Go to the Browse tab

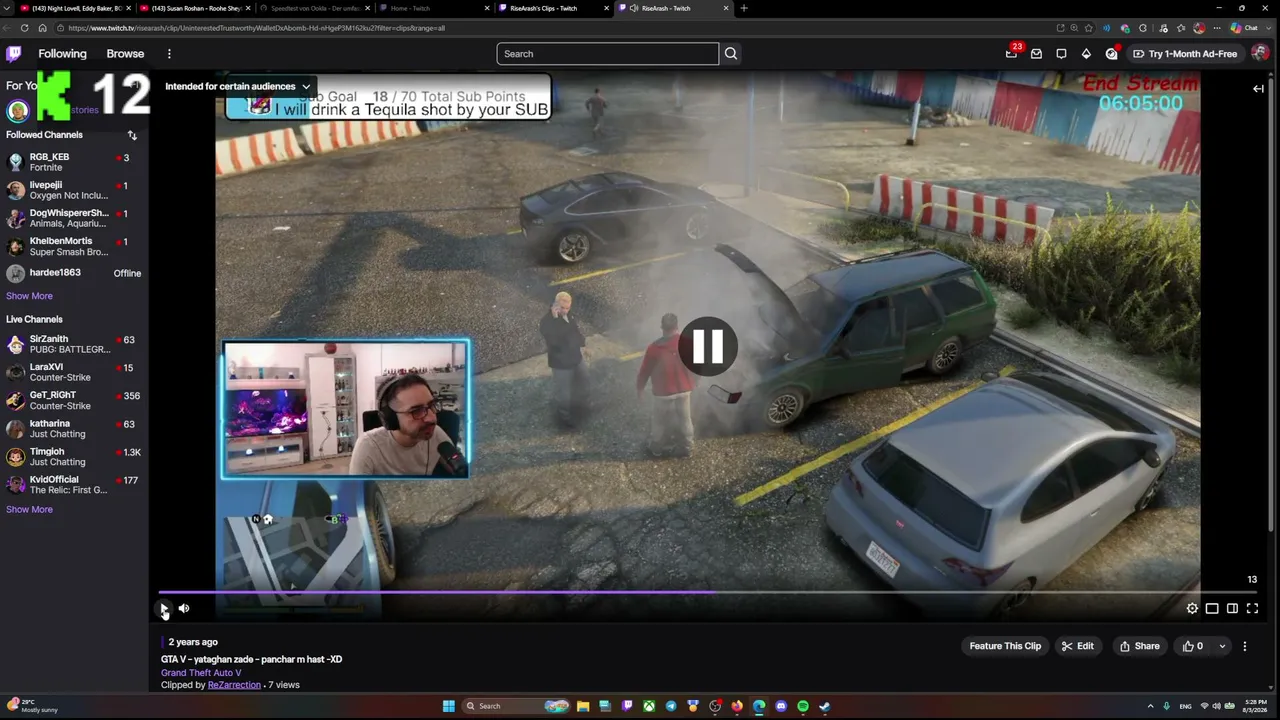[125, 54]
